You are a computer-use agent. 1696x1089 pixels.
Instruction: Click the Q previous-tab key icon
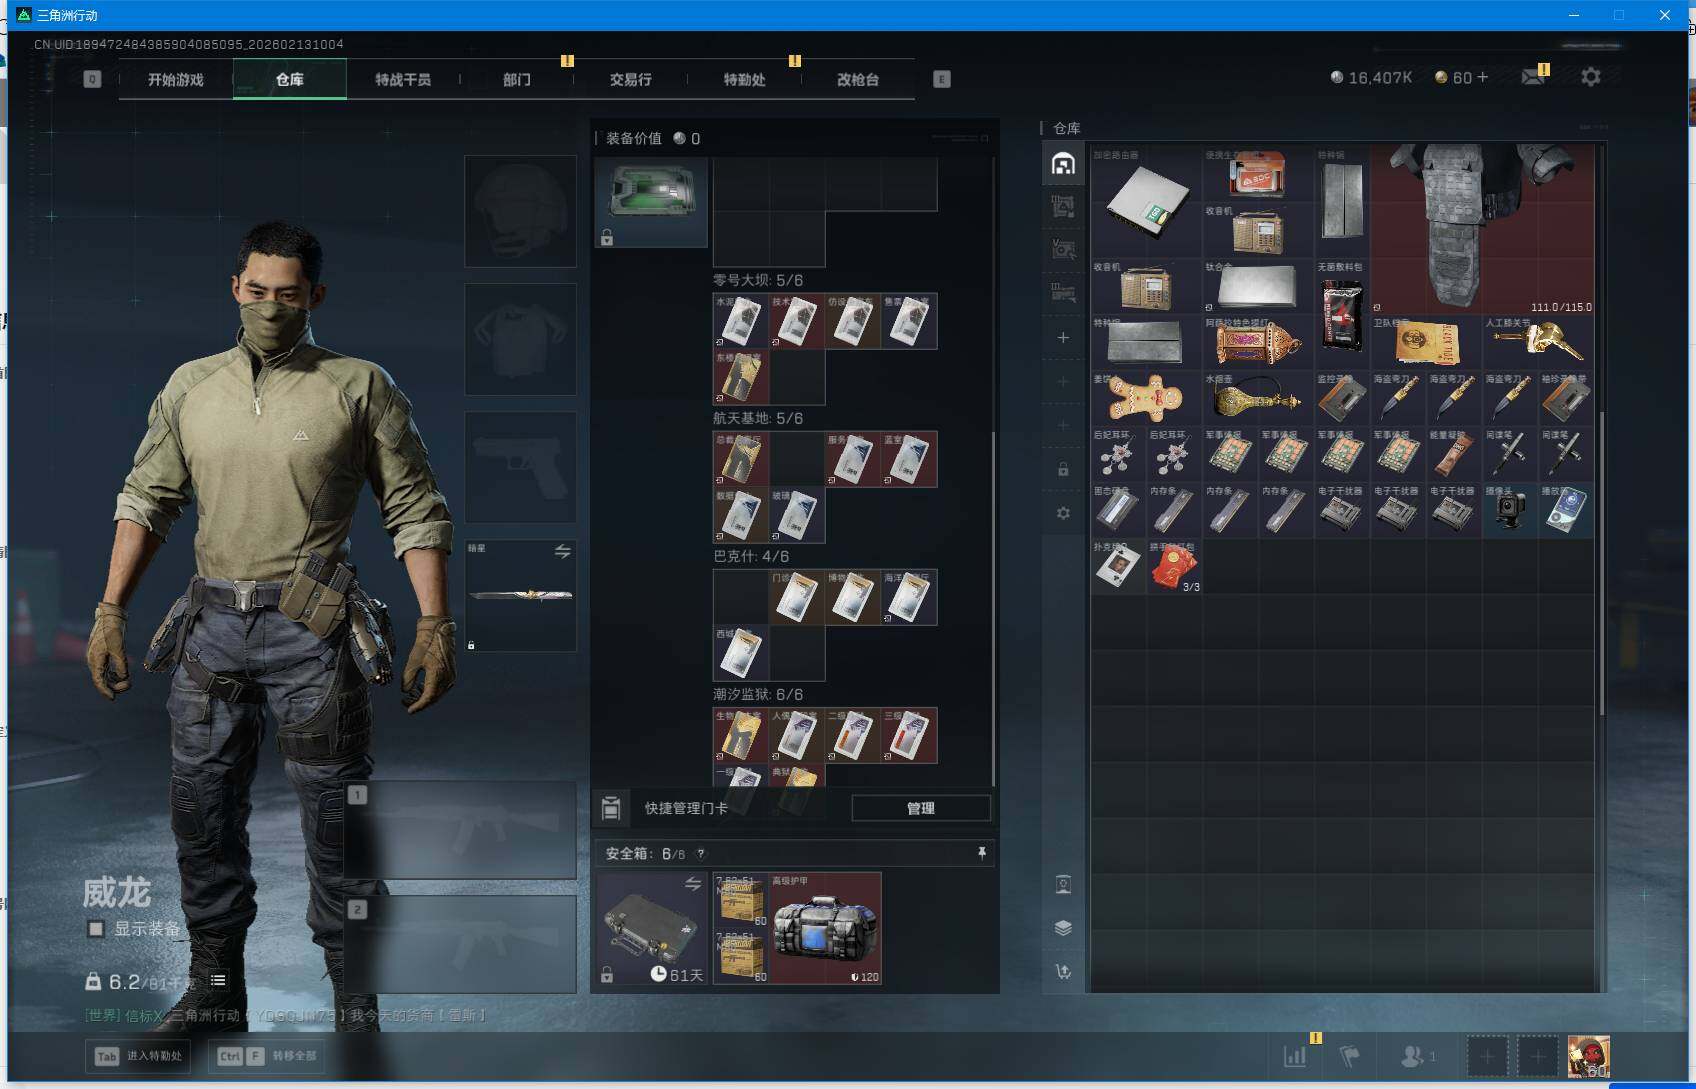click(92, 79)
